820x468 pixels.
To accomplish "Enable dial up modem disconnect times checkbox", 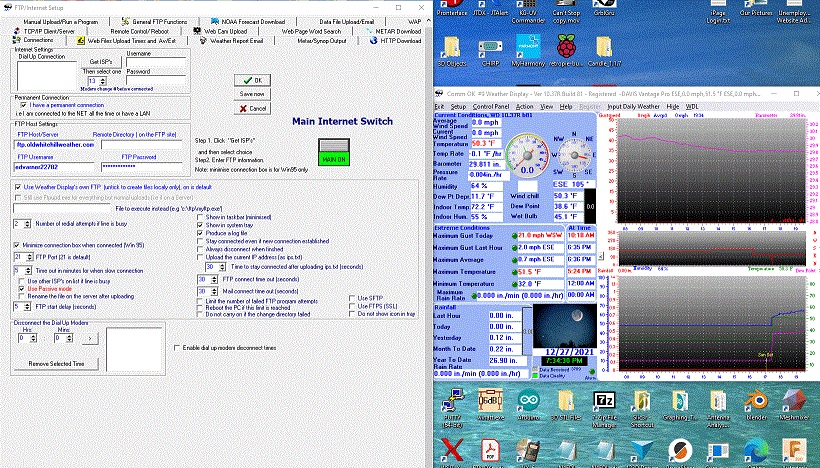I will point(177,347).
